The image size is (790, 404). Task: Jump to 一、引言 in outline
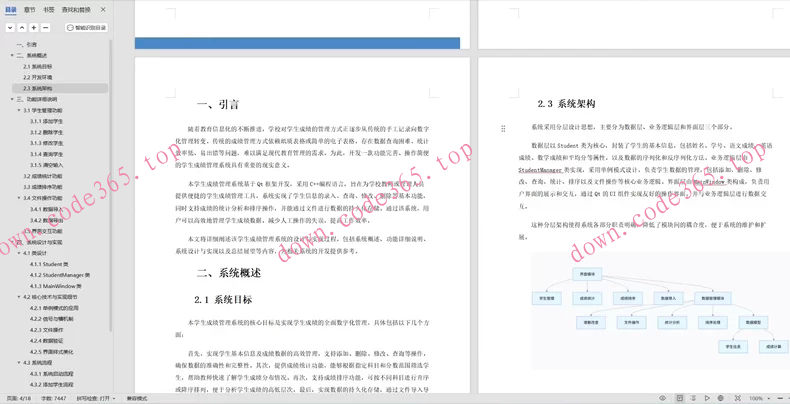pos(27,44)
